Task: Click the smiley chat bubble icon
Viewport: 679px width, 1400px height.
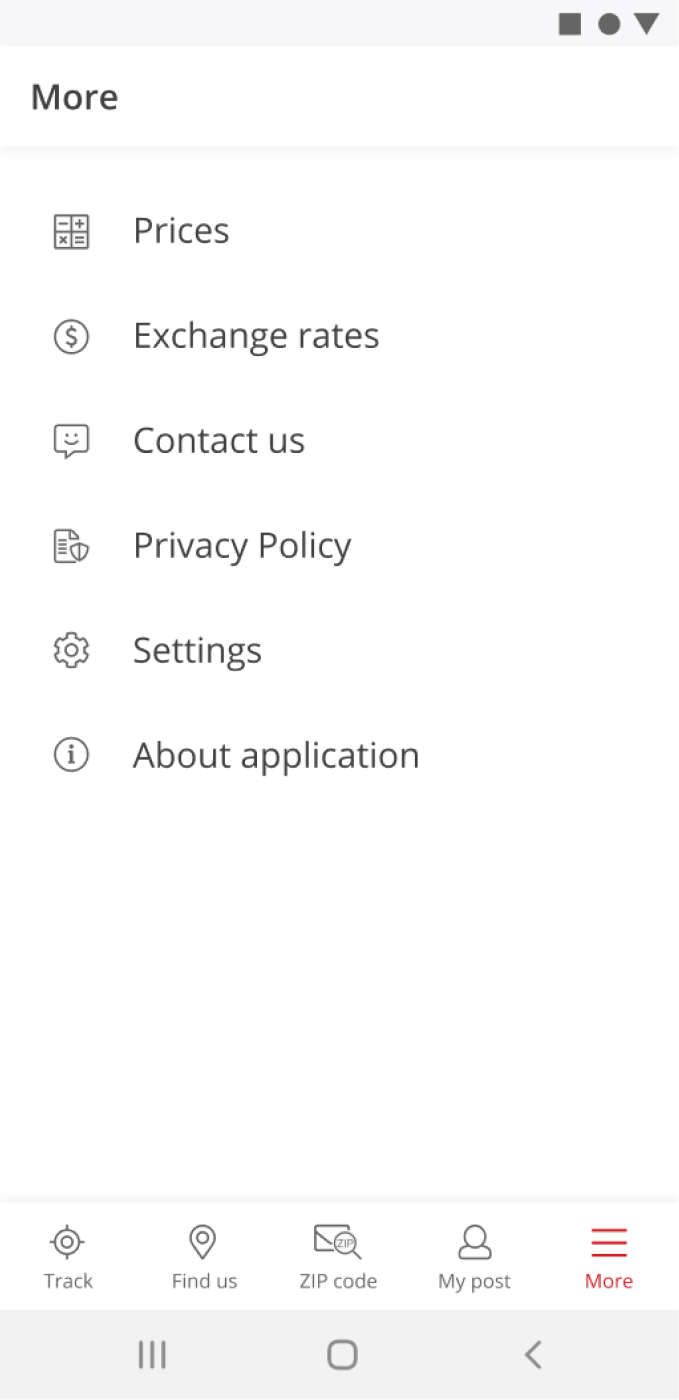Action: [71, 441]
